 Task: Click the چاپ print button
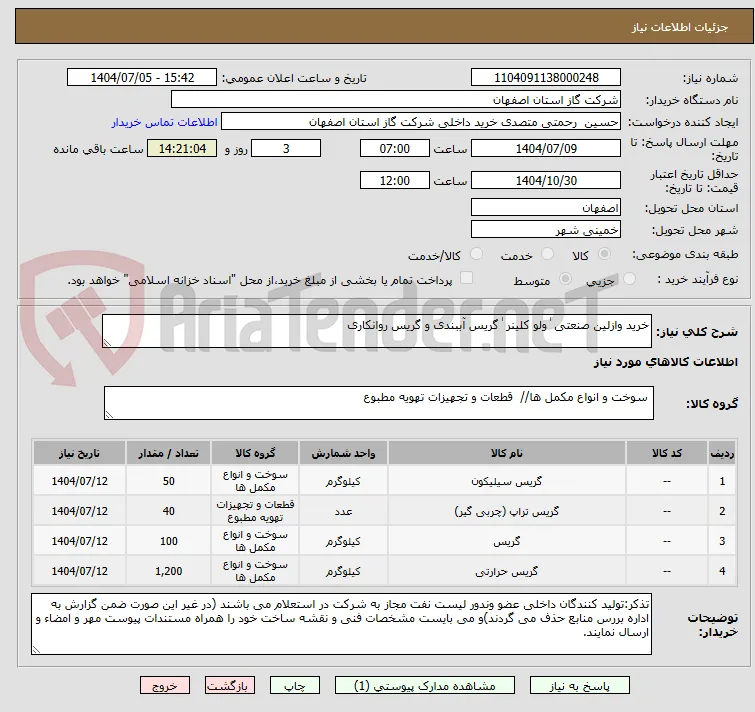point(295,686)
